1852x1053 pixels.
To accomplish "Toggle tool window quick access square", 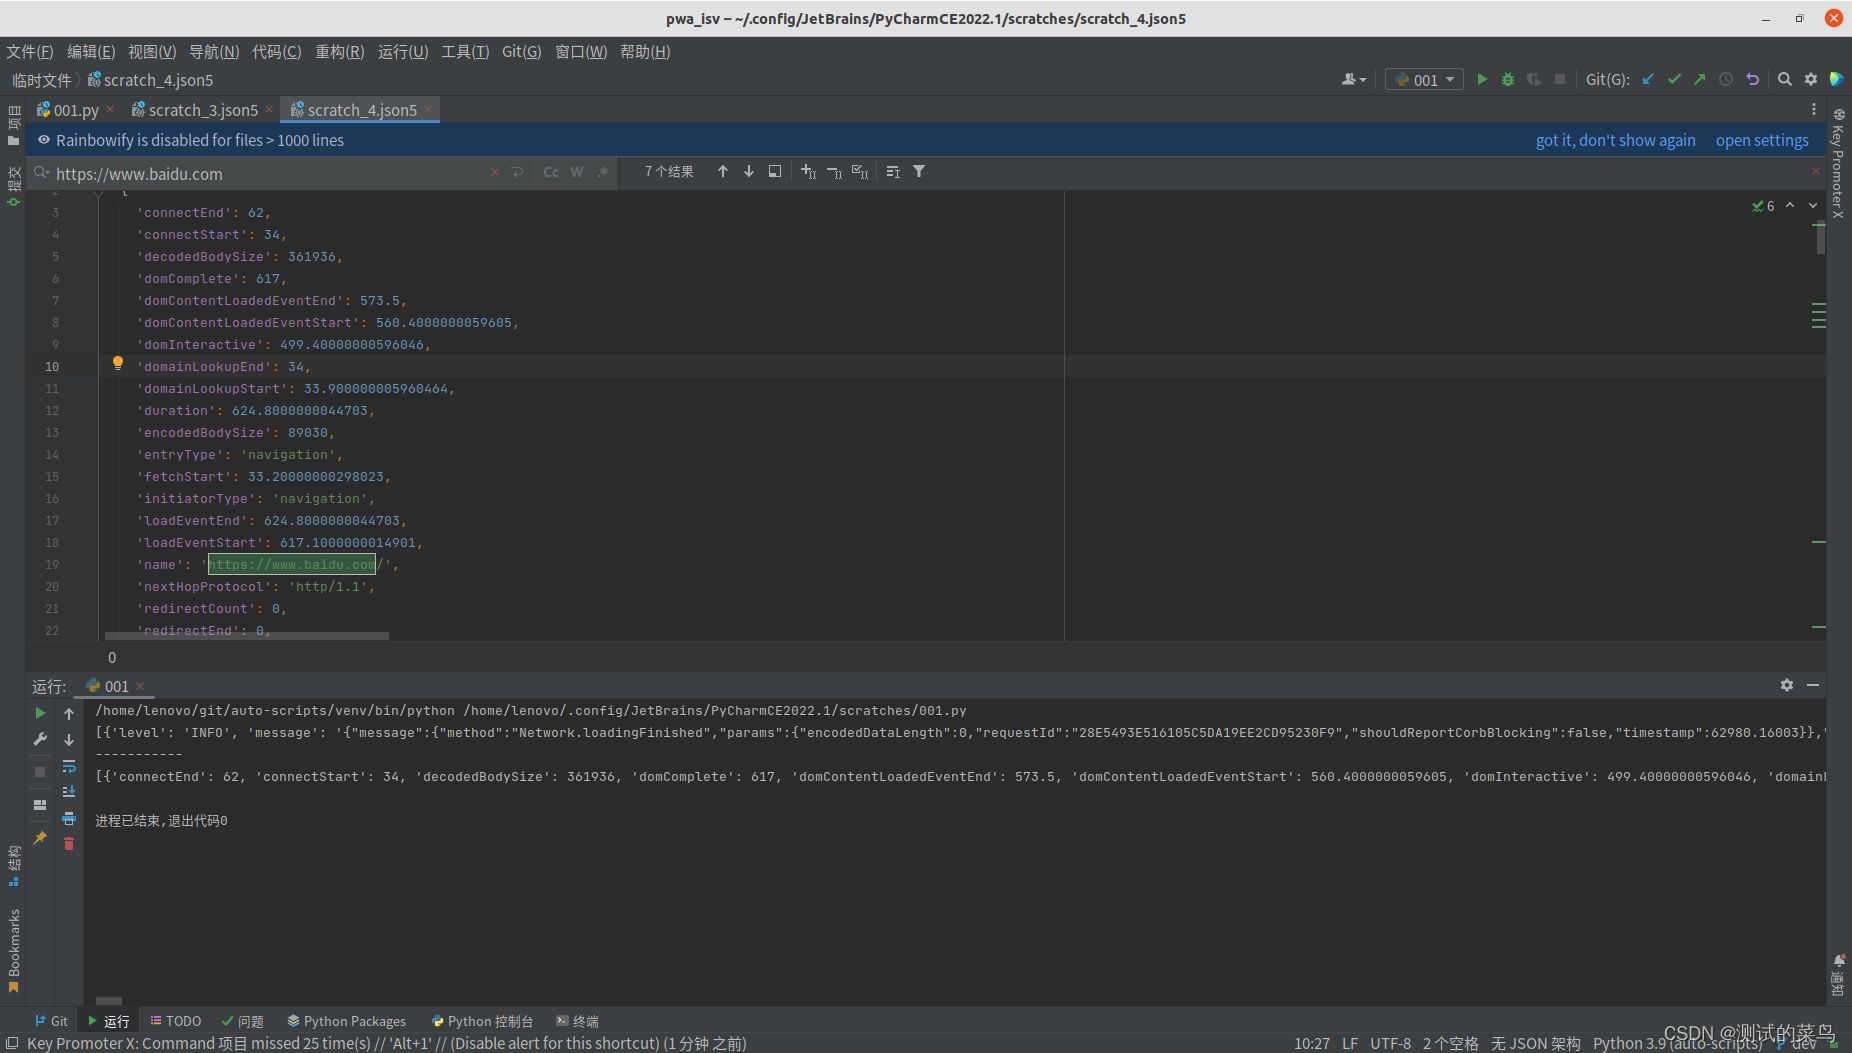I will click(12, 1044).
